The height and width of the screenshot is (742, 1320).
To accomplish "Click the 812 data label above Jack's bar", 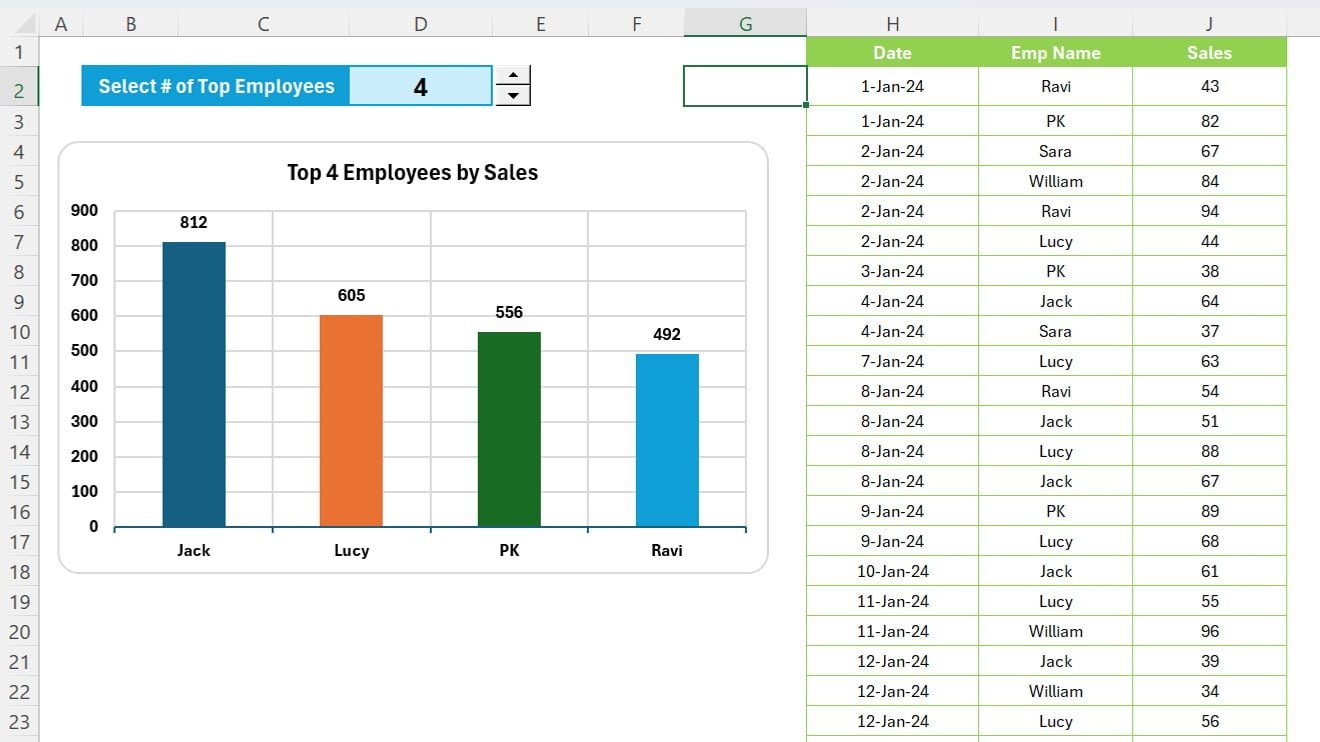I will coord(193,223).
